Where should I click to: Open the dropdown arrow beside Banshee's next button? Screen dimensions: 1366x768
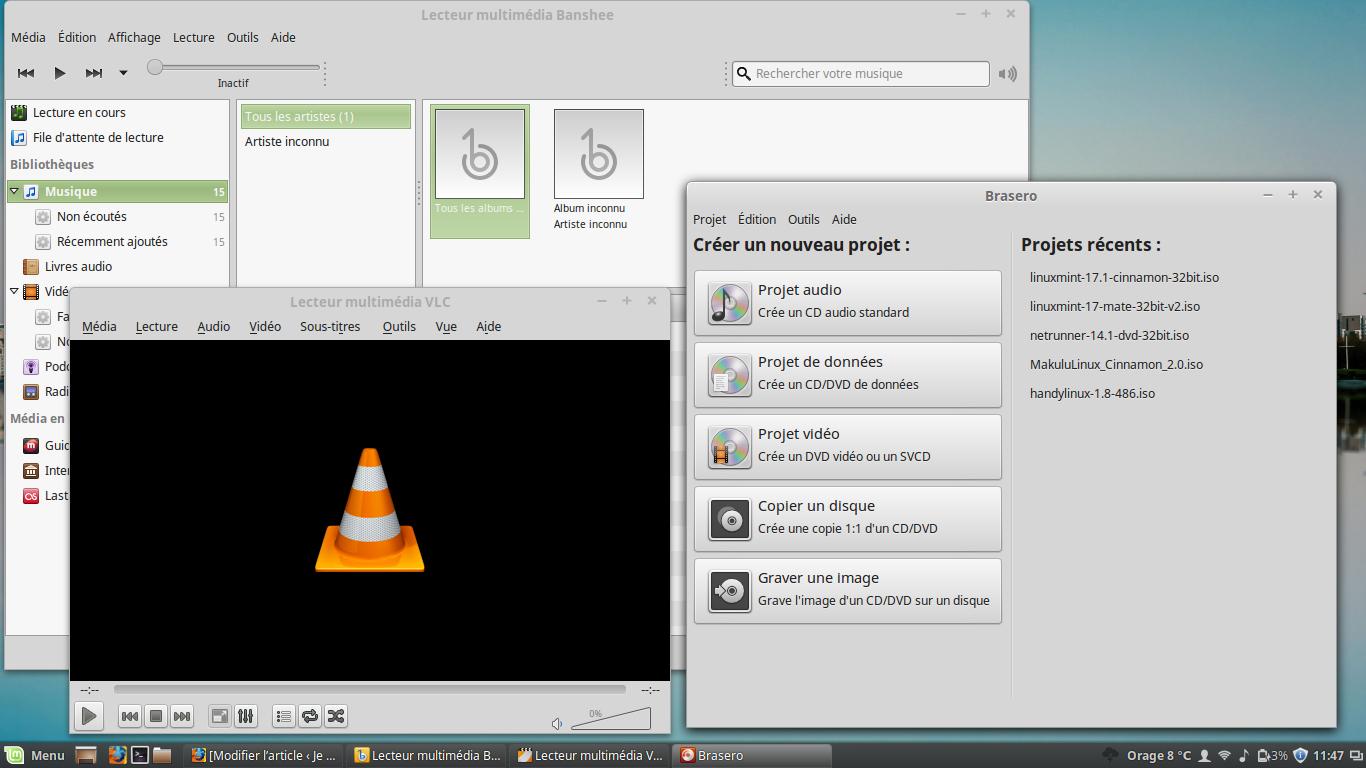pyautogui.click(x=123, y=73)
